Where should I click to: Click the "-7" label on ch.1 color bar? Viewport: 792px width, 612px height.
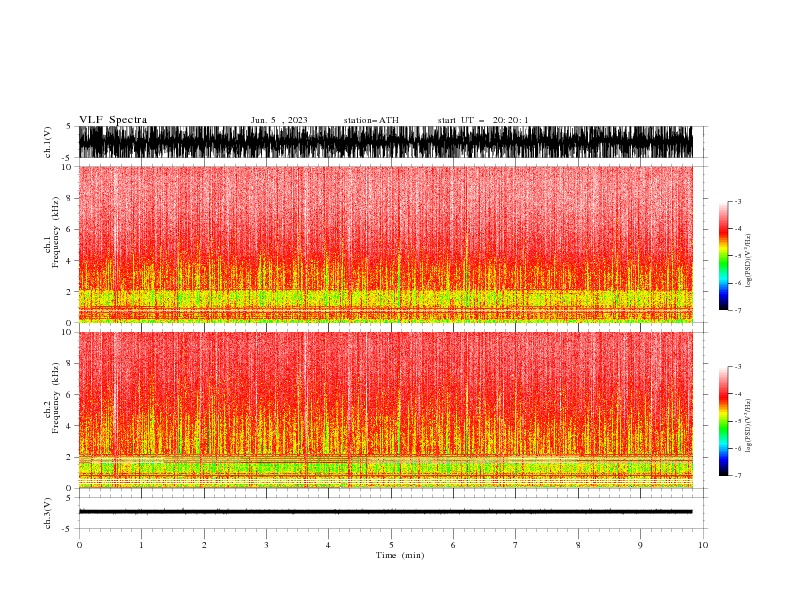click(x=737, y=310)
